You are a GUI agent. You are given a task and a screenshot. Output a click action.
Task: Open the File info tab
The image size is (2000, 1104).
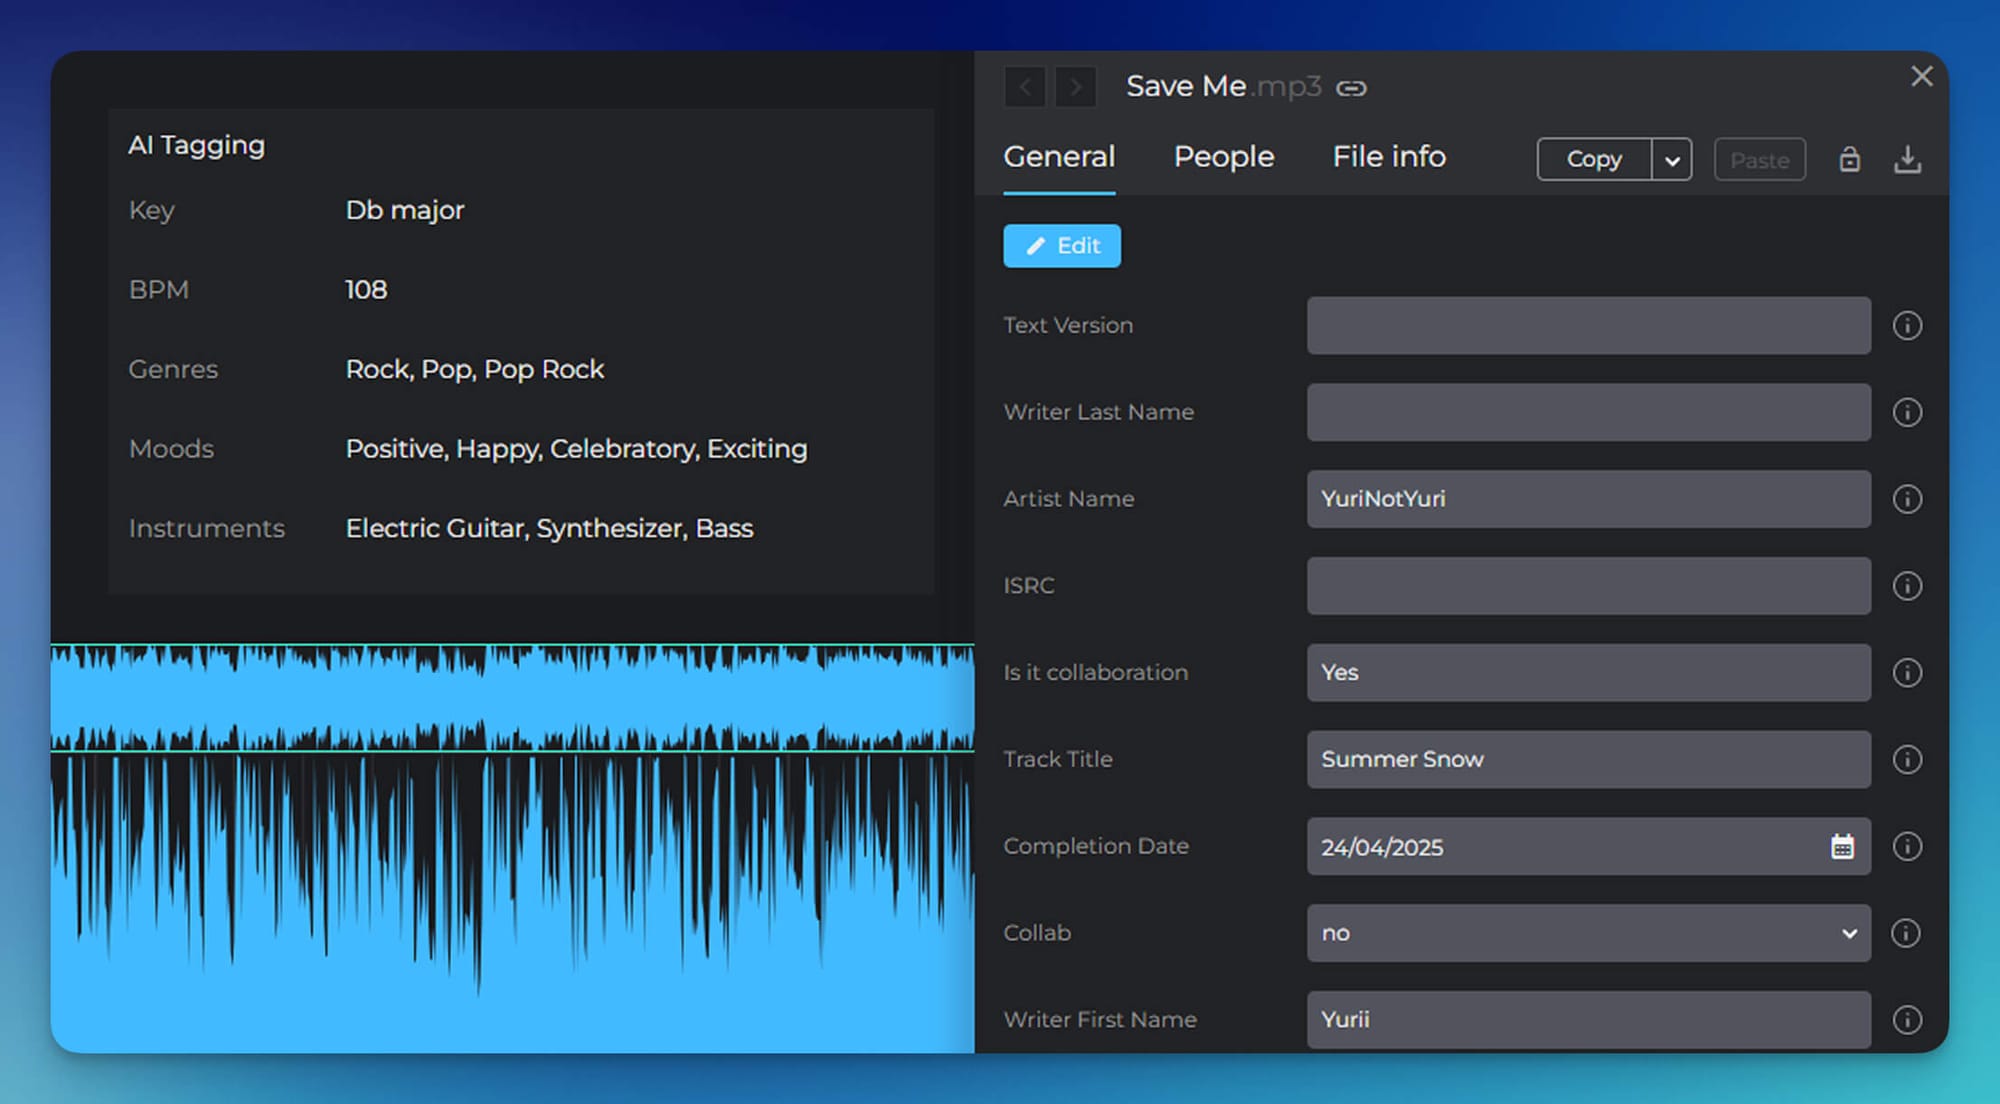click(x=1388, y=157)
